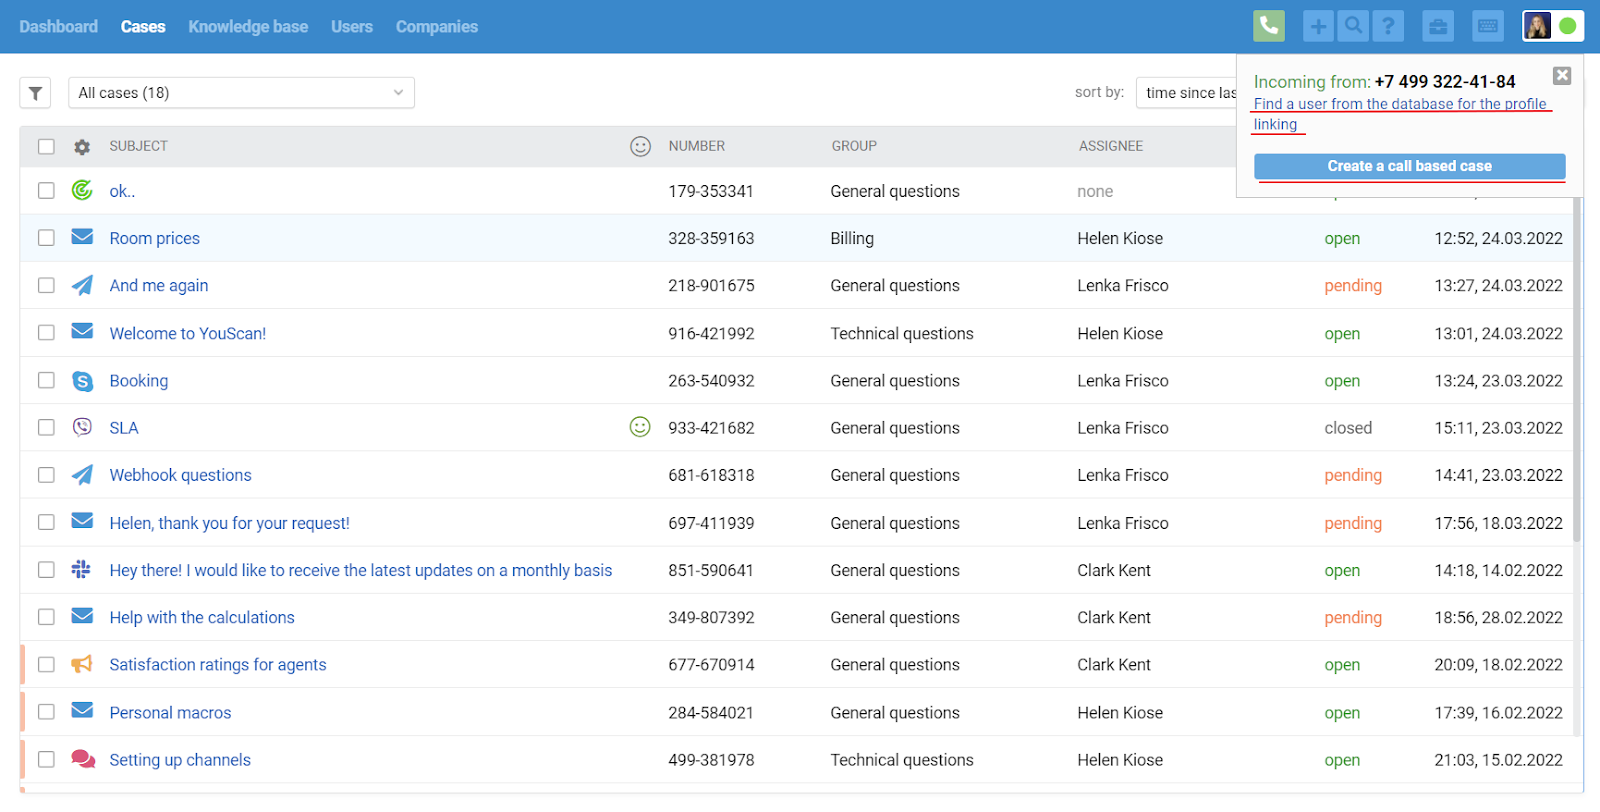Screen dimensions: 1600x812
Task: Open the Cases tab
Action: 143,27
